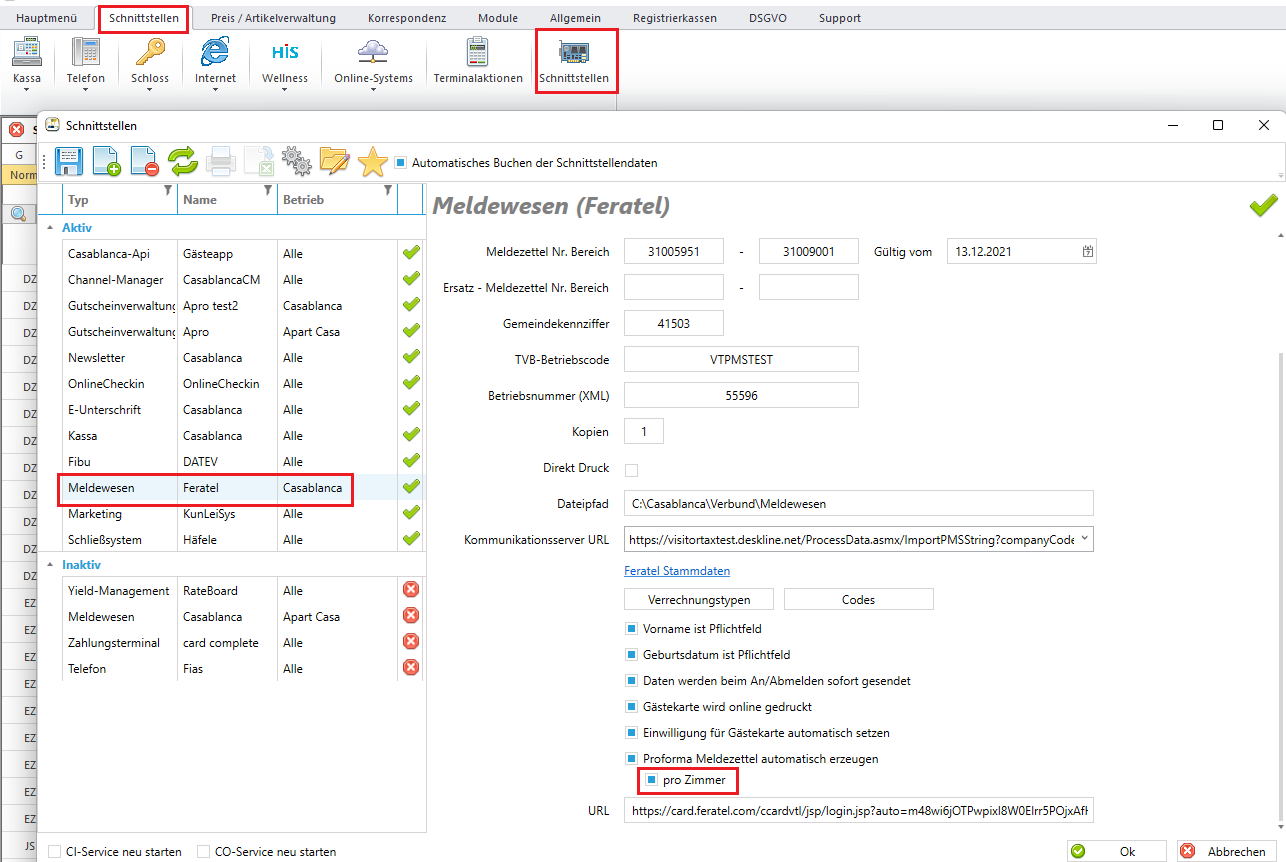
Task: Collapse the Aktiv group
Action: coord(50,228)
